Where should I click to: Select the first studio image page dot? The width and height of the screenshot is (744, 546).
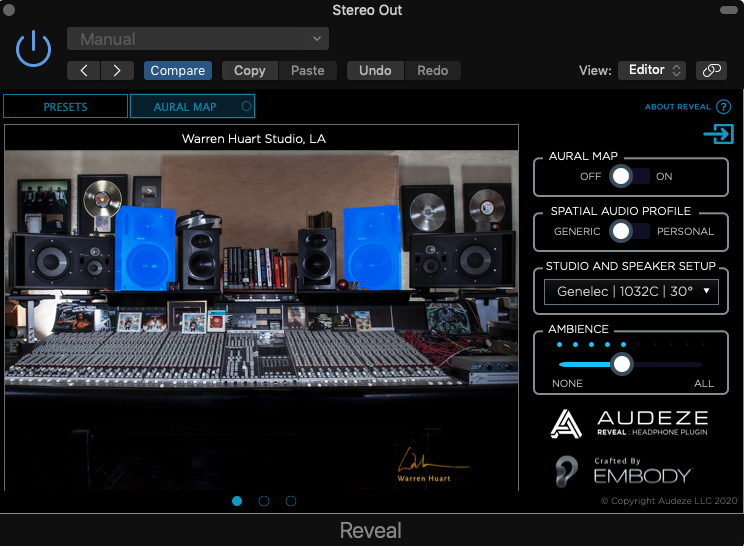pyautogui.click(x=237, y=501)
